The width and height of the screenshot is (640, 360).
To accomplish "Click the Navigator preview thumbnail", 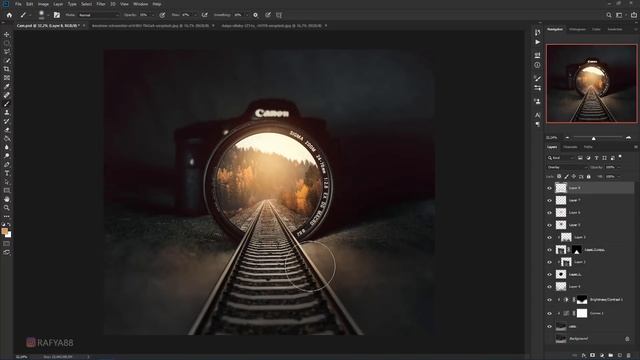I will (x=591, y=84).
